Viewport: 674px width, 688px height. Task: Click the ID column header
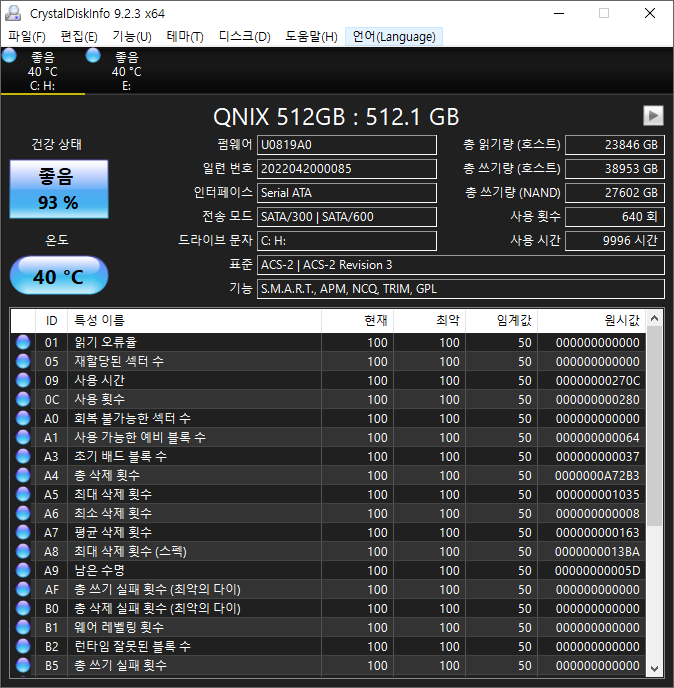(51, 321)
